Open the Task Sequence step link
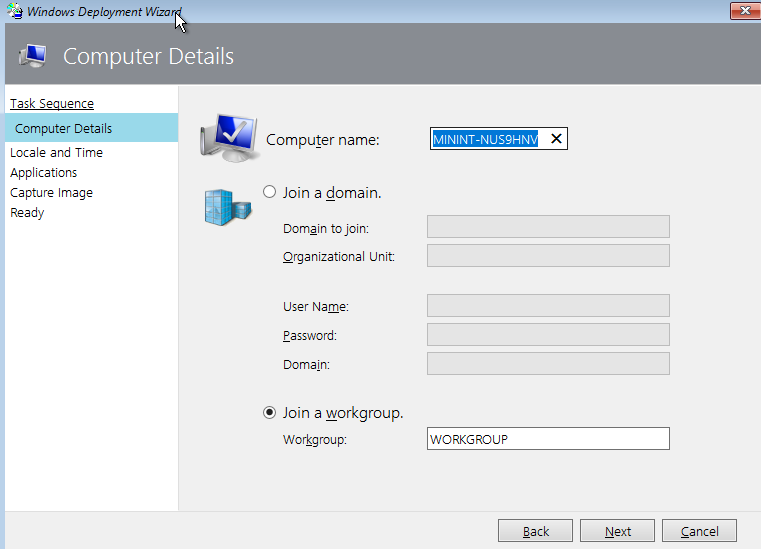Viewport: 761px width, 549px height. click(x=52, y=104)
